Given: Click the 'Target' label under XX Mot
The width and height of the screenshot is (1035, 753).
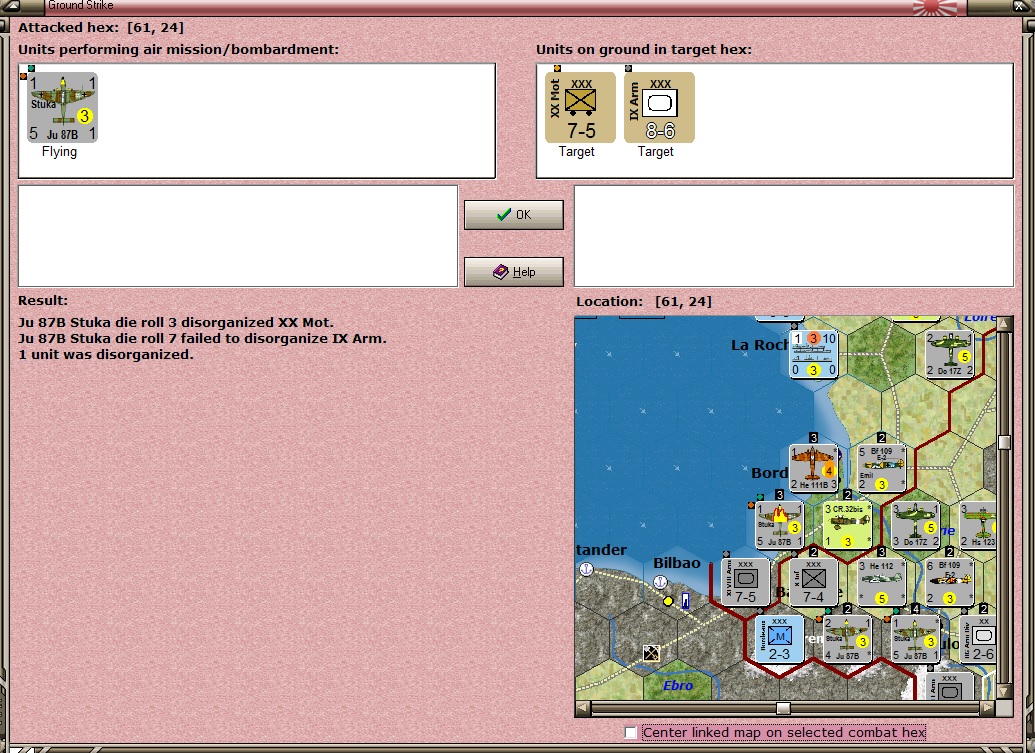Looking at the screenshot, I should tap(577, 152).
